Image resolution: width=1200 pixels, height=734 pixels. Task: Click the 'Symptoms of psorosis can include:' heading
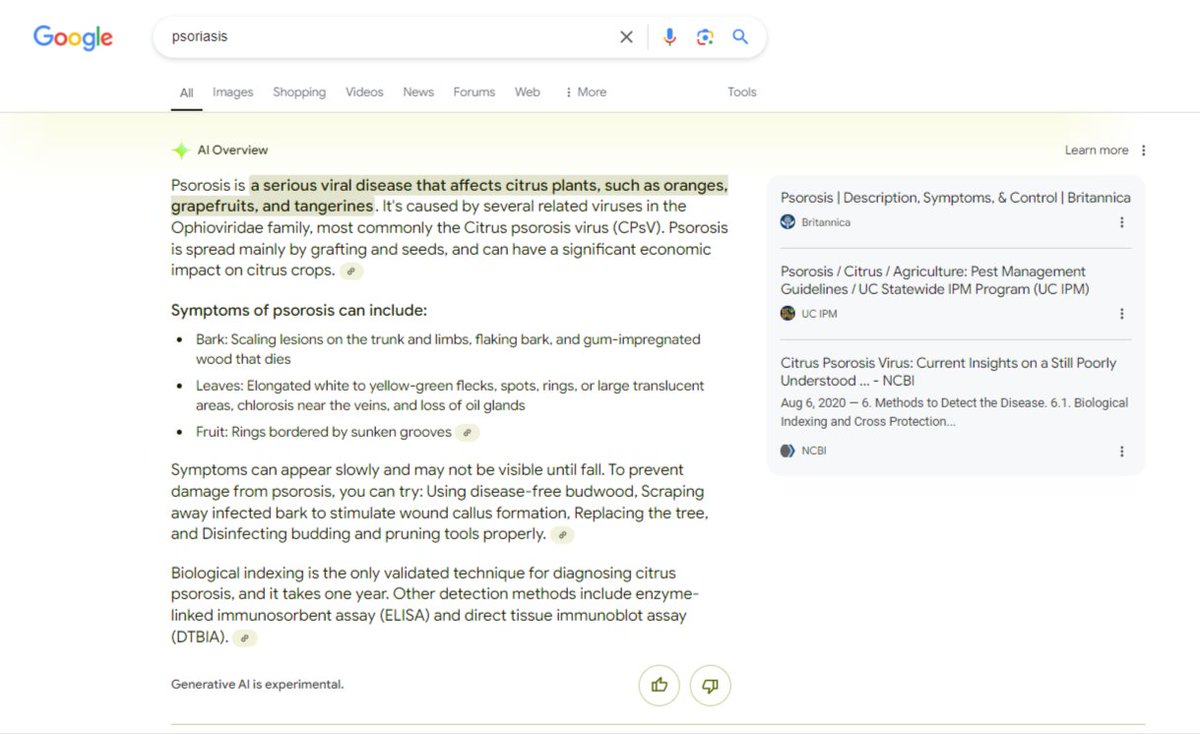pyautogui.click(x=299, y=310)
